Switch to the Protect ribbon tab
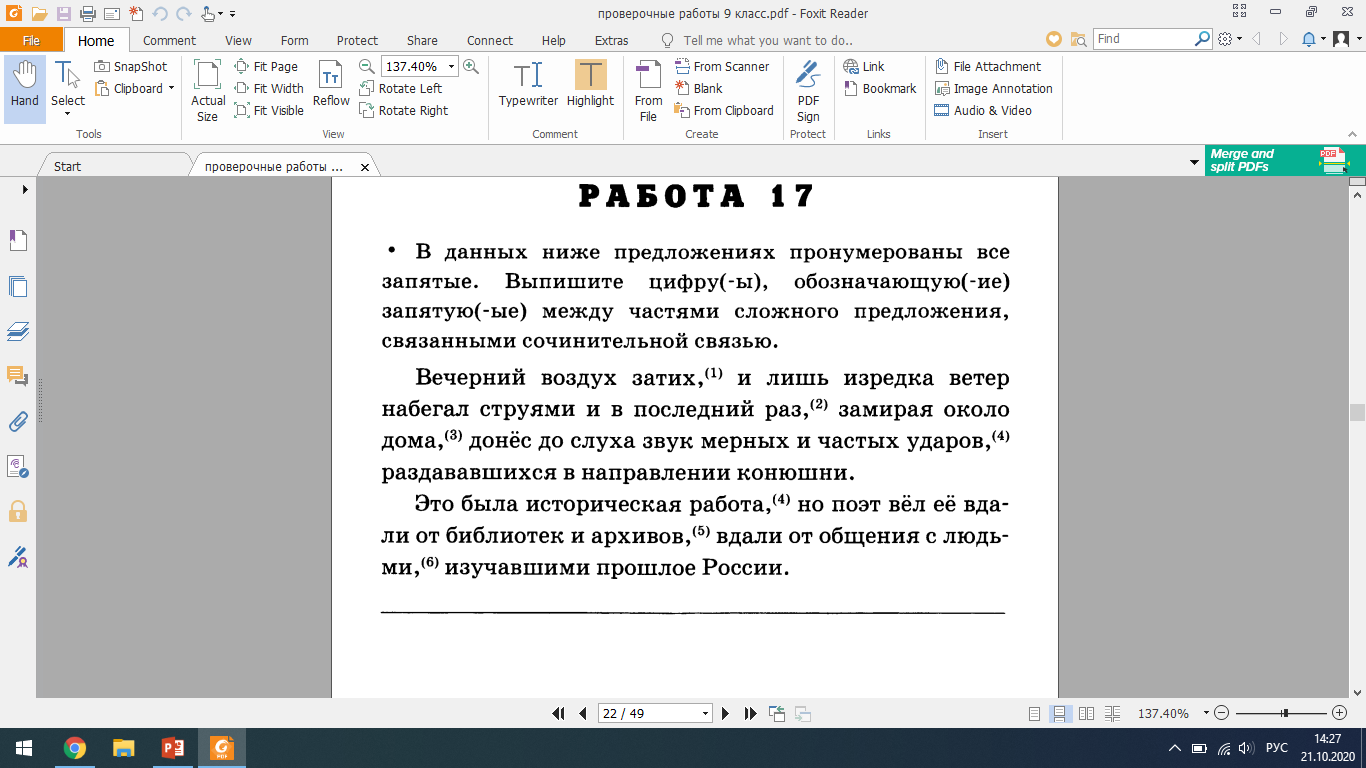 357,40
